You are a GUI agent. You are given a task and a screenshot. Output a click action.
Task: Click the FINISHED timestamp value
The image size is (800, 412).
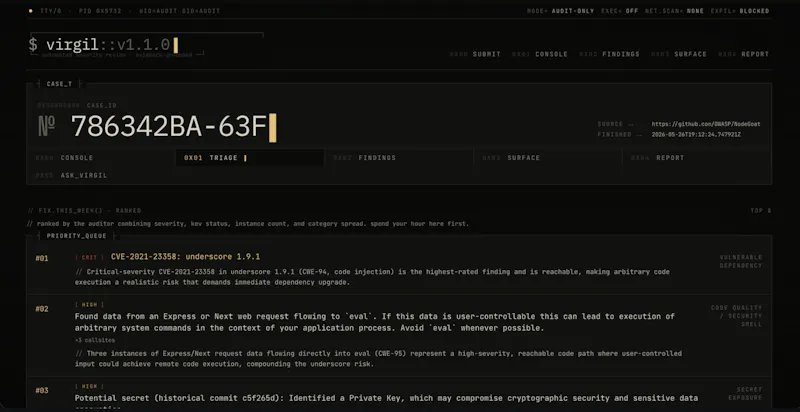696,135
